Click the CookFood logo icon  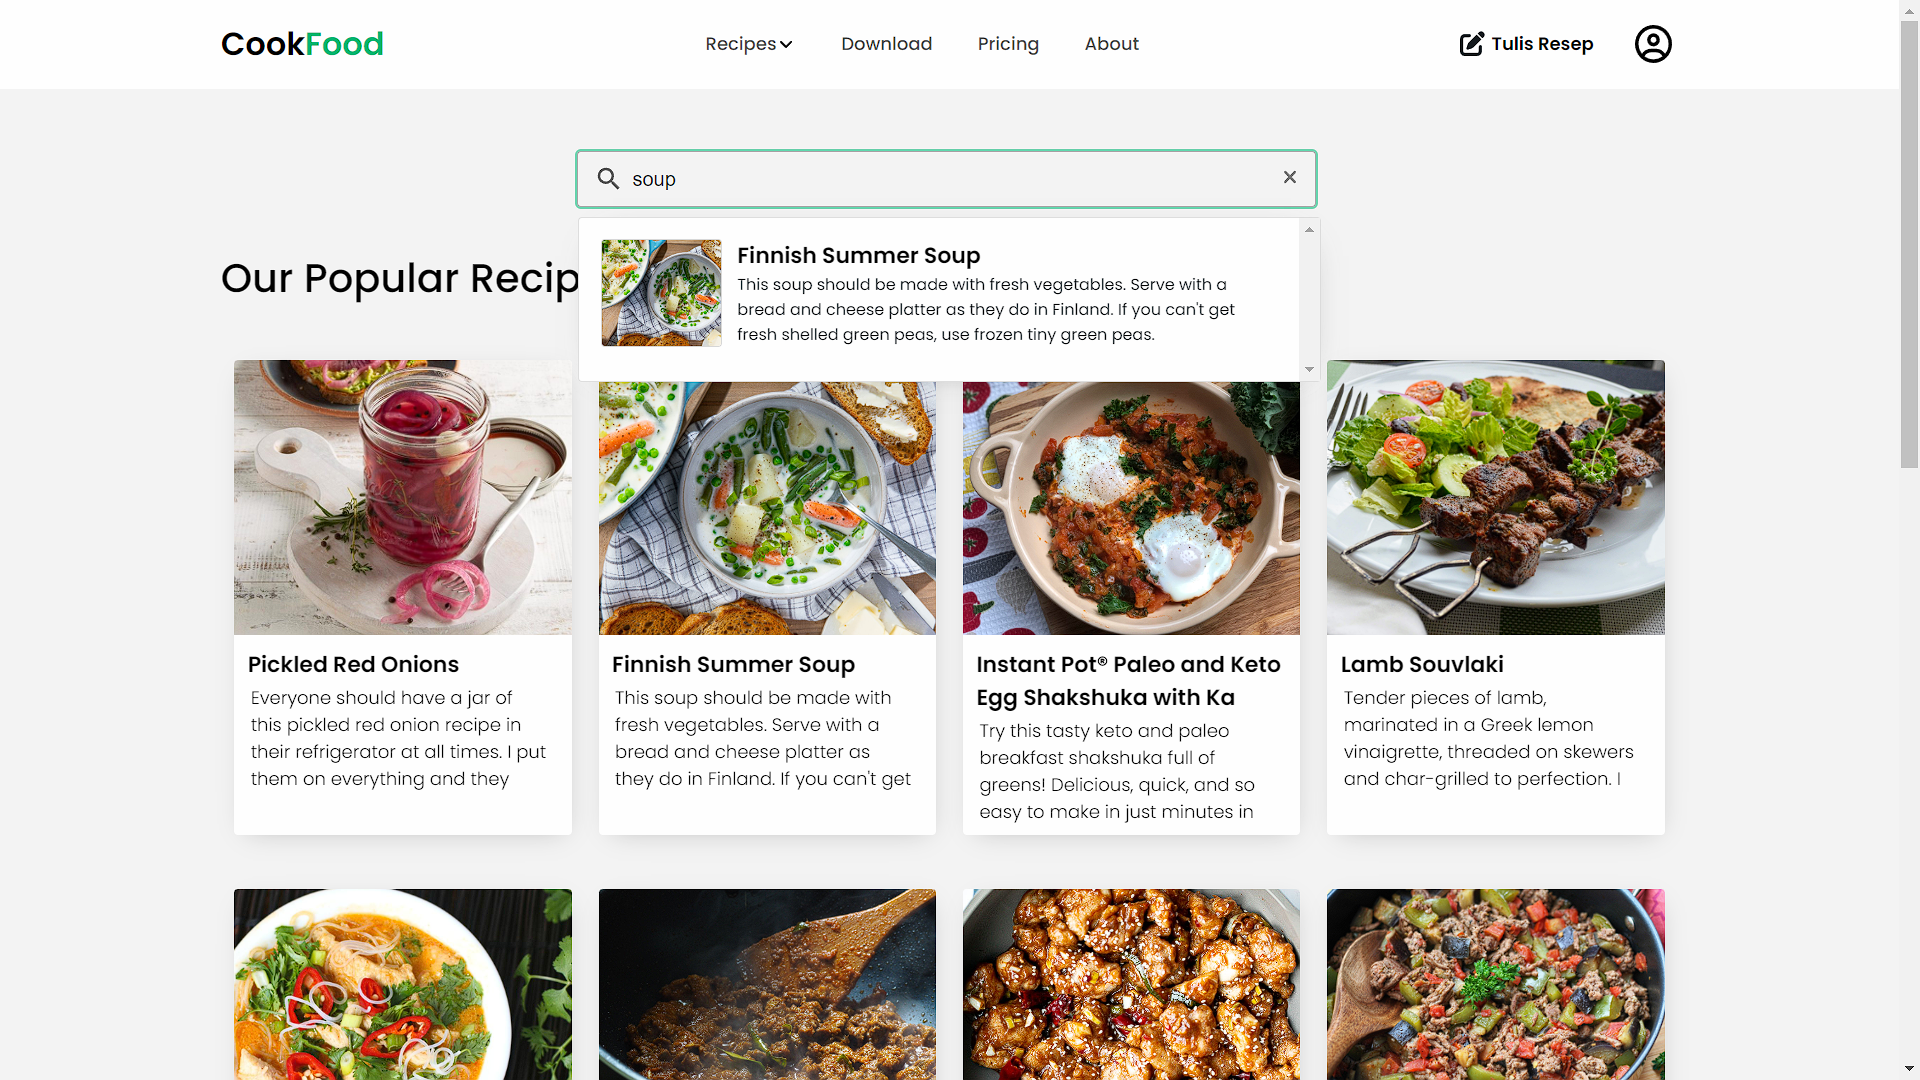[x=302, y=44]
